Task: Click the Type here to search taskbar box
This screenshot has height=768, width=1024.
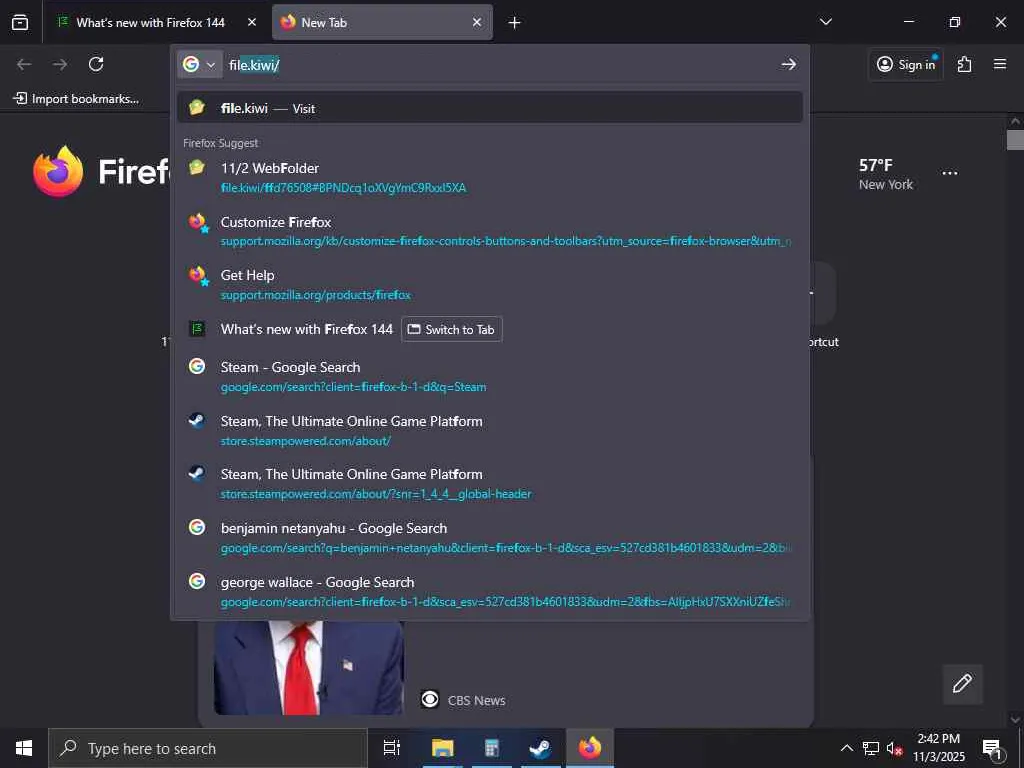Action: tap(208, 748)
